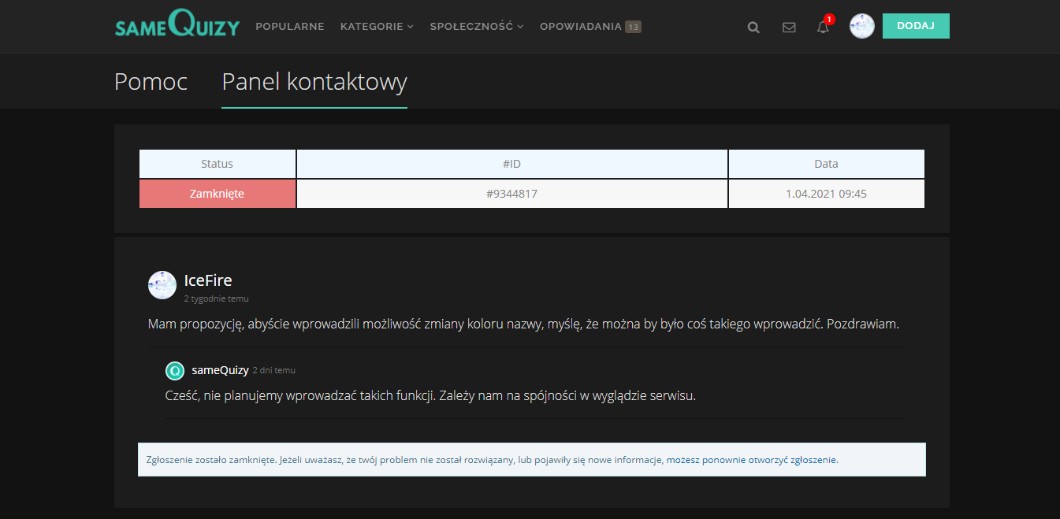Click the sameQuizy reply avatar icon

(x=174, y=370)
